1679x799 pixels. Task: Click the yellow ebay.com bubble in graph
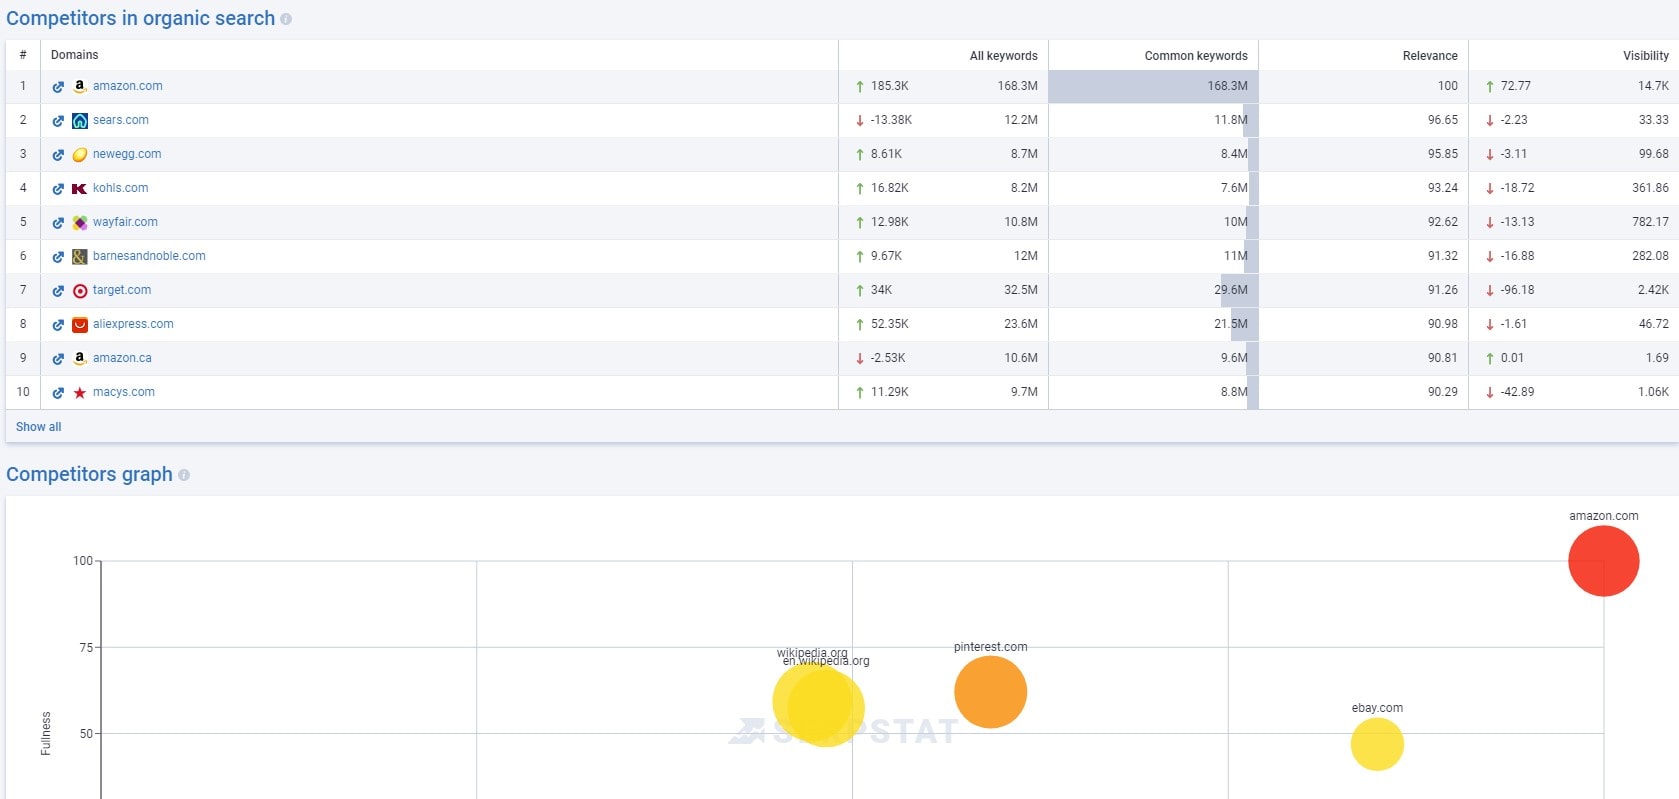pos(1377,745)
